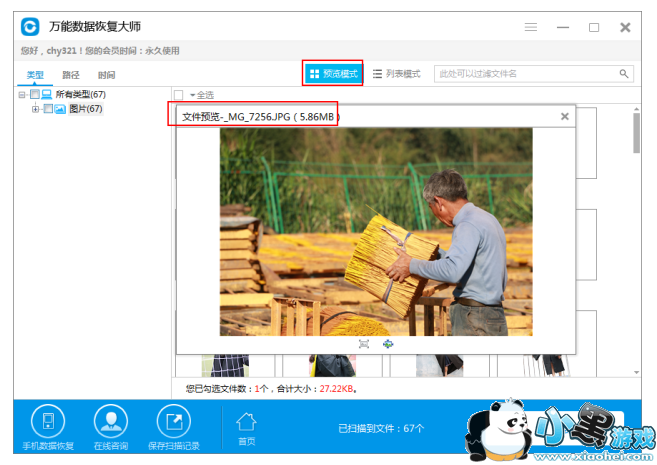Viewport: 657px width, 465px height.
Task: Open the 全选 dropdown arrow
Action: [x=193, y=95]
